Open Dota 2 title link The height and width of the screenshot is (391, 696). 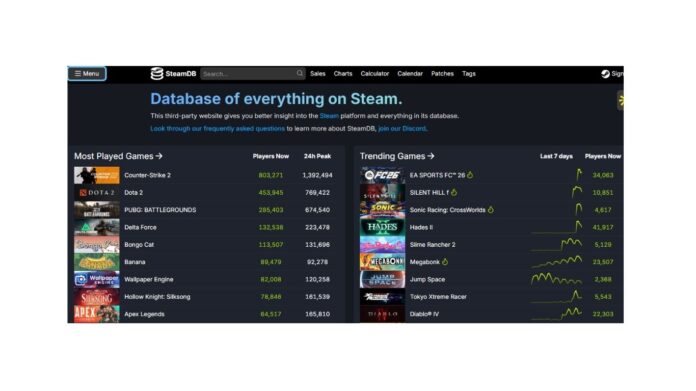pyautogui.click(x=134, y=193)
